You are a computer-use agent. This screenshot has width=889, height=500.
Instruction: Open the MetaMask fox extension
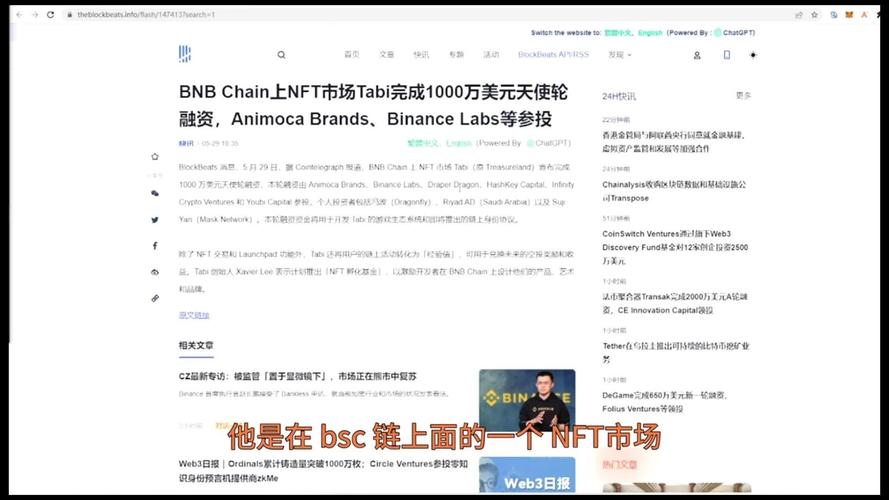849,15
